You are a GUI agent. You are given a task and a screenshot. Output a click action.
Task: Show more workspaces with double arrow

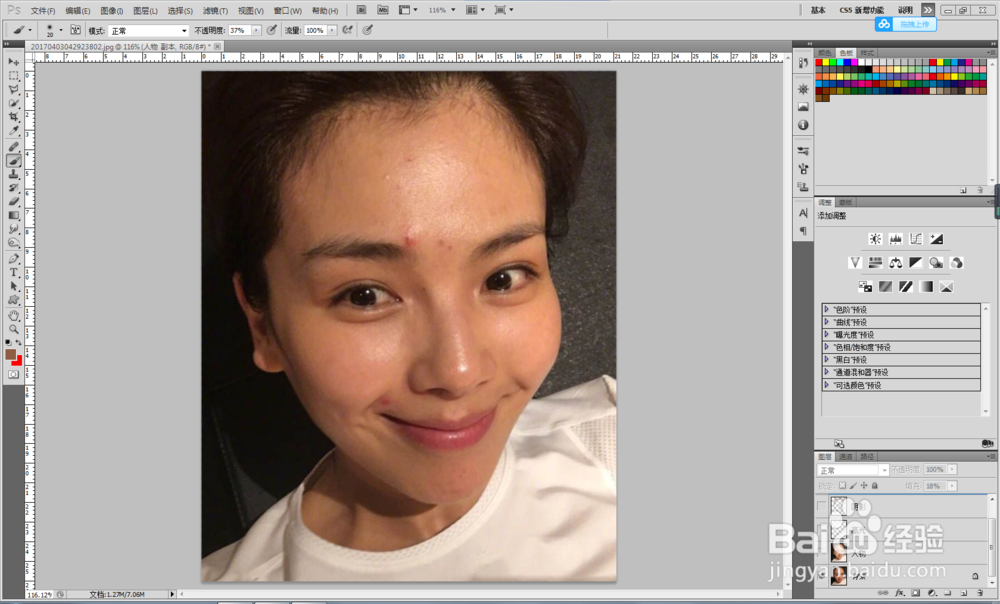[x=927, y=10]
